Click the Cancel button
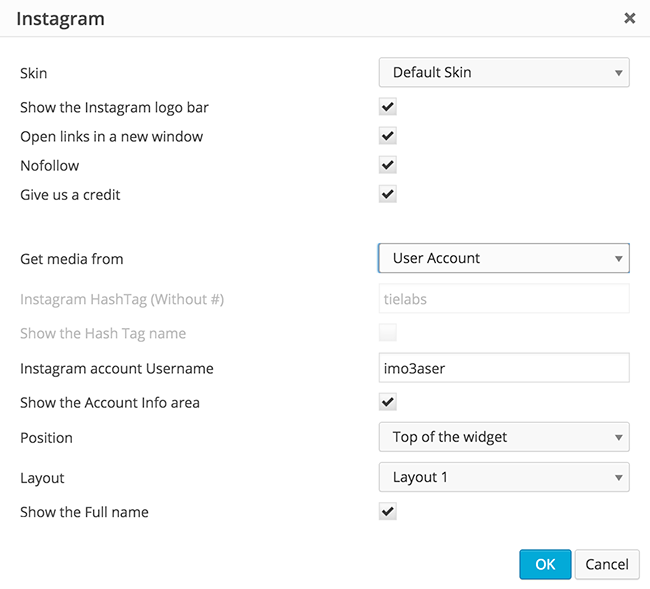 tap(607, 564)
